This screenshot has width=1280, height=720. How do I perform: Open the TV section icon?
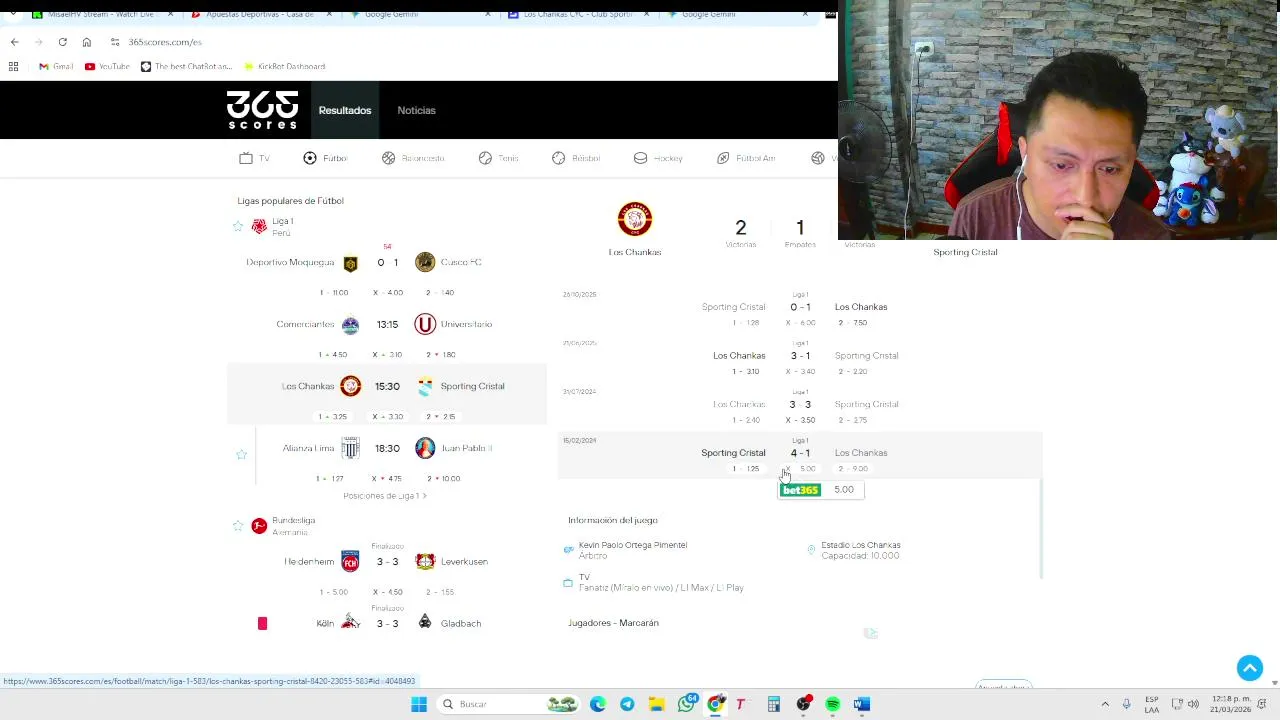pos(246,158)
